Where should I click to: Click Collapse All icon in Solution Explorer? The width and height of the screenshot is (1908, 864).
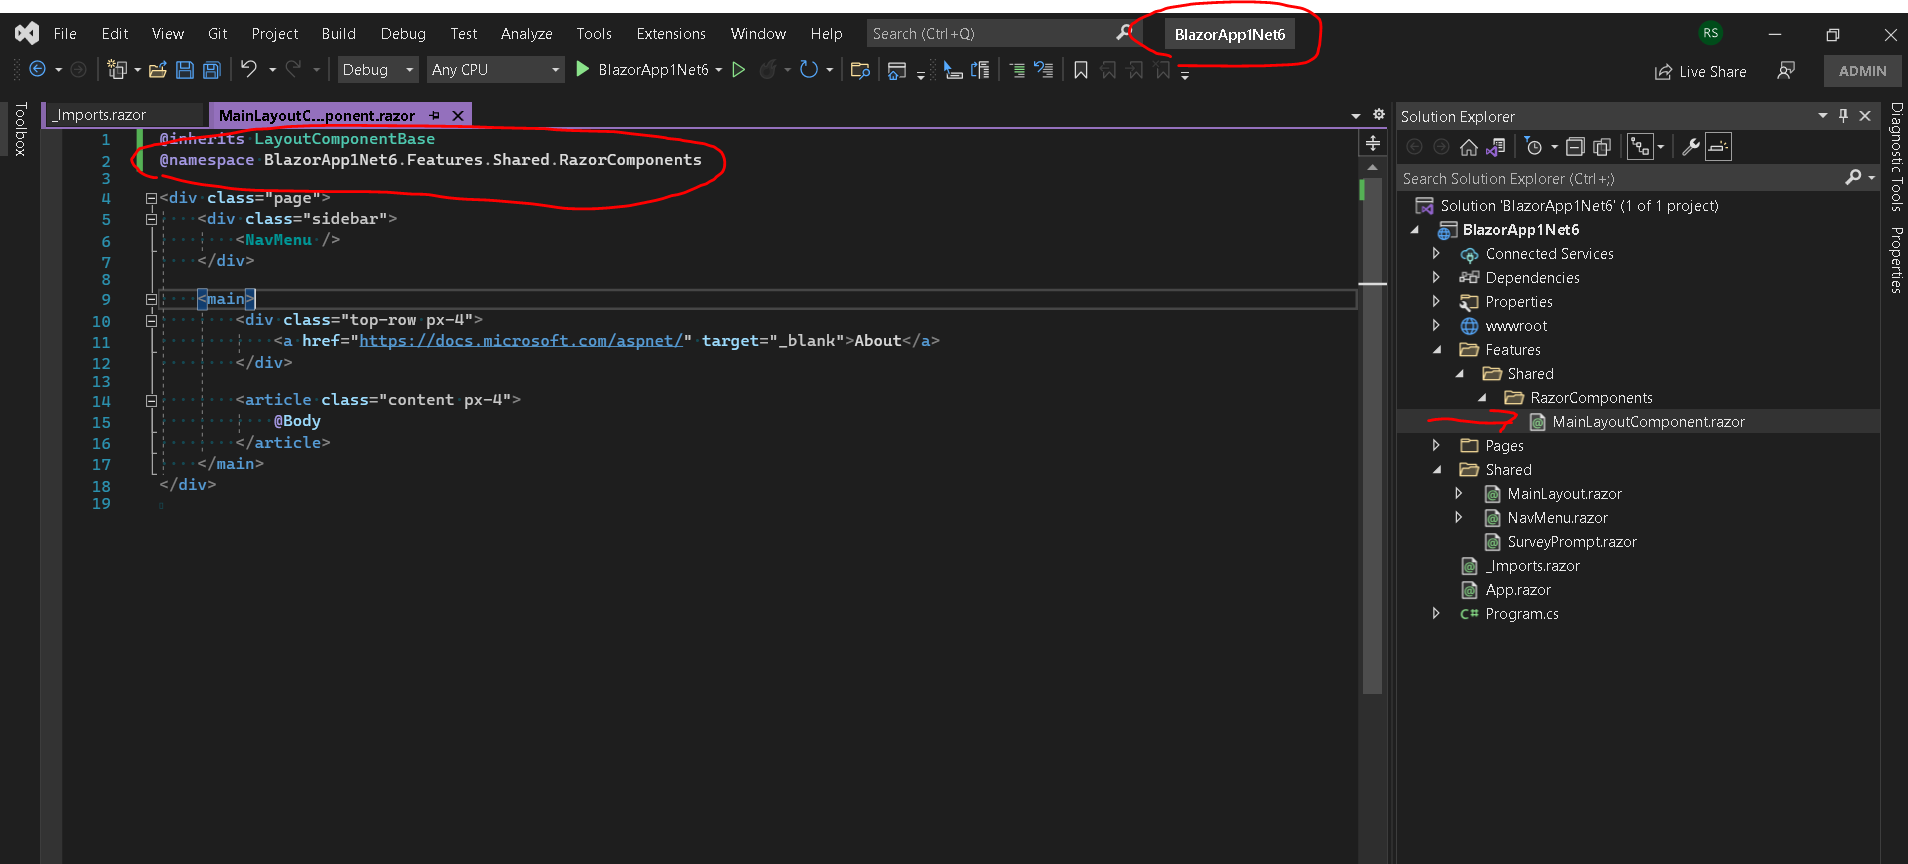click(1575, 147)
